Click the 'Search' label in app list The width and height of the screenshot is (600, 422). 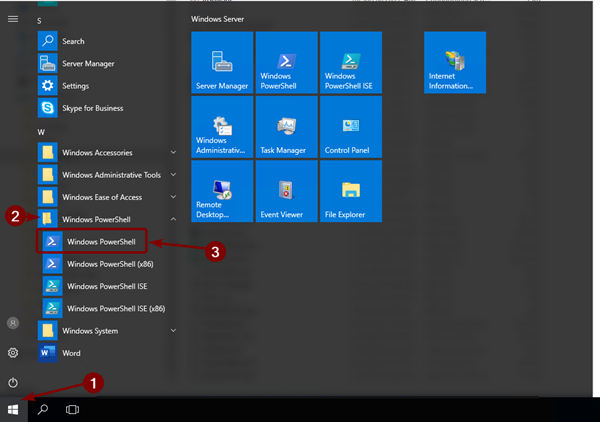(x=73, y=41)
